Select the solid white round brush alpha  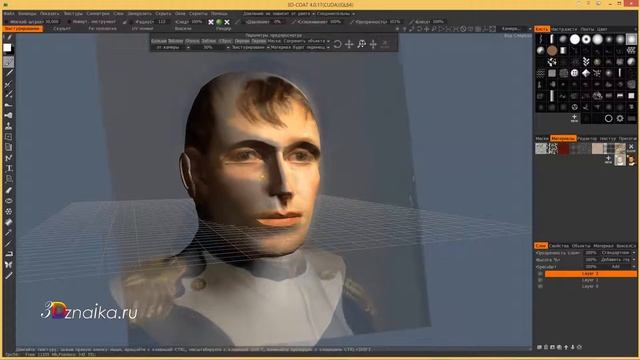(x=575, y=39)
